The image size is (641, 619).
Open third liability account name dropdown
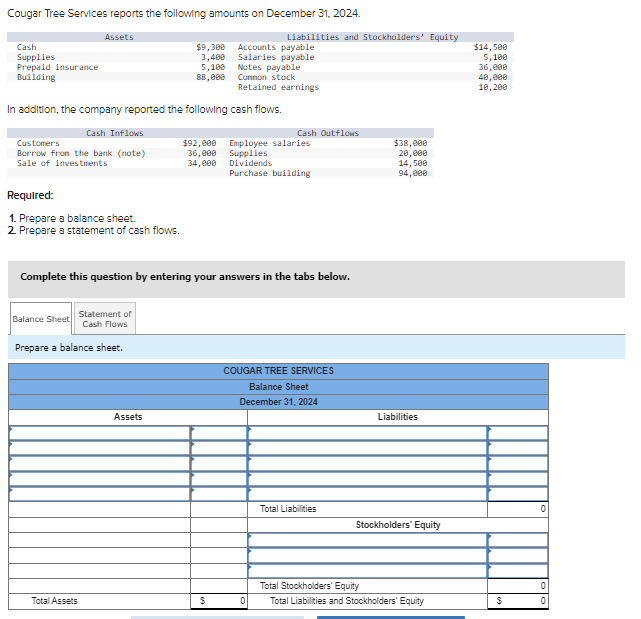coord(367,464)
